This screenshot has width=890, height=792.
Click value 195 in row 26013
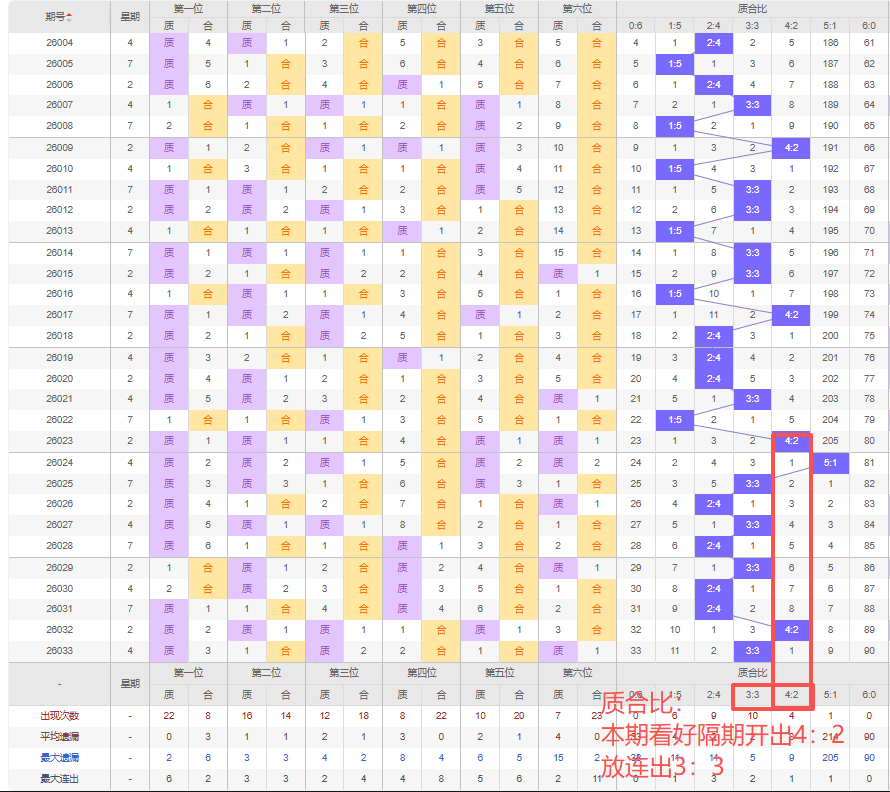click(x=830, y=231)
